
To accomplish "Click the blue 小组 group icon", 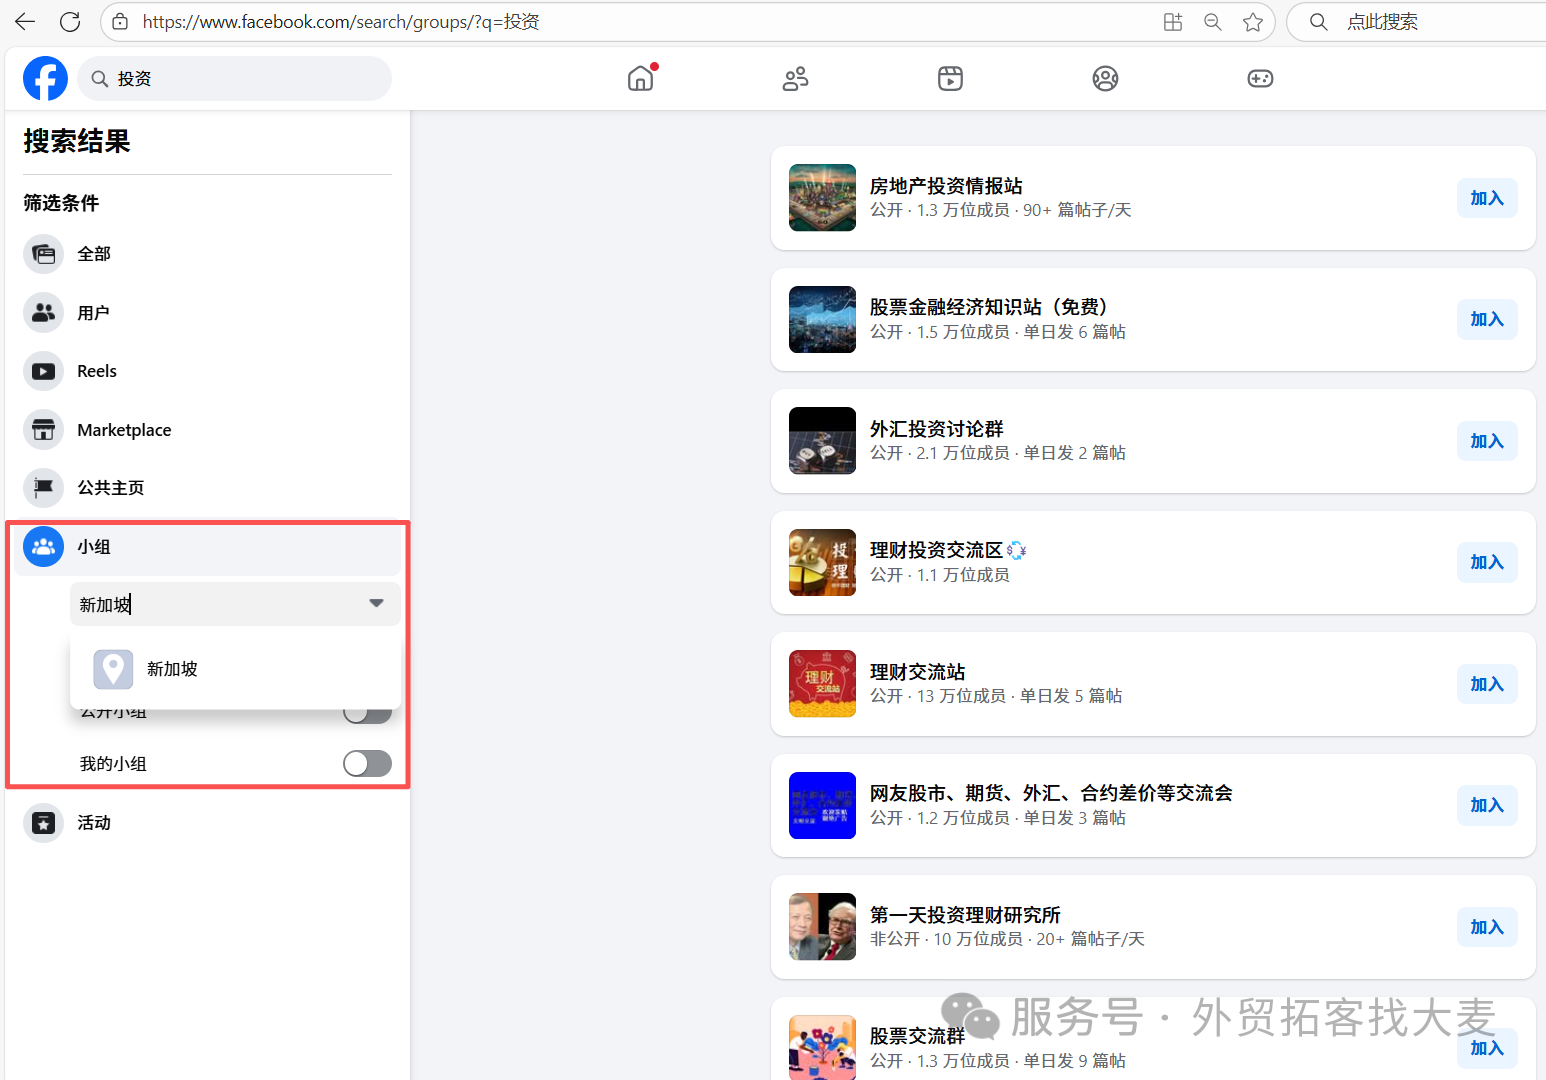I will 43,547.
